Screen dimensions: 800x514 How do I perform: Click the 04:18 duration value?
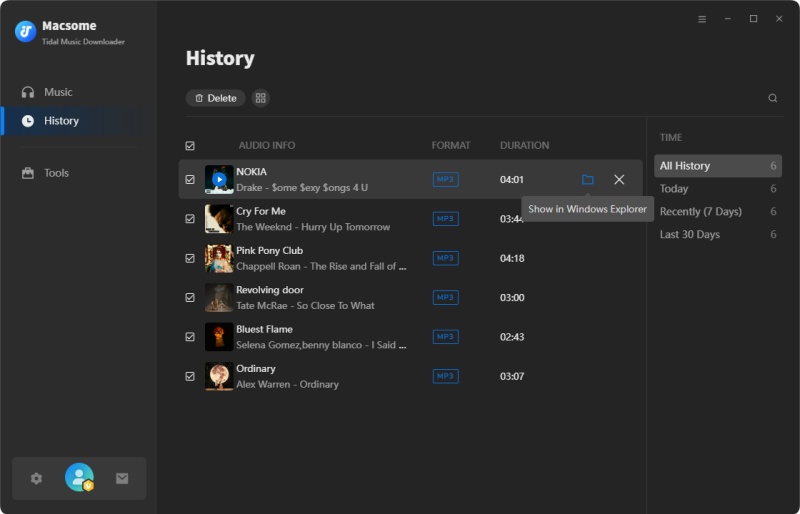(512, 258)
